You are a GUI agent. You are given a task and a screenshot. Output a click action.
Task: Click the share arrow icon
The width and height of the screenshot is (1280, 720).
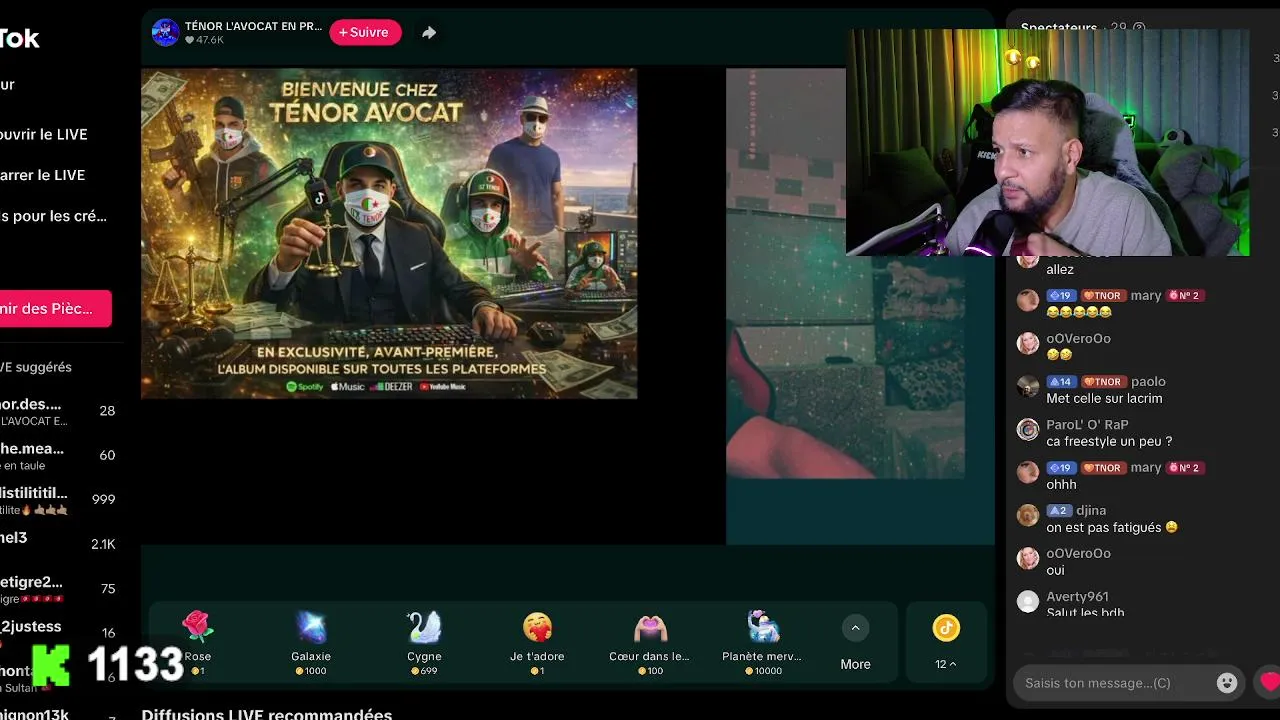tap(429, 32)
